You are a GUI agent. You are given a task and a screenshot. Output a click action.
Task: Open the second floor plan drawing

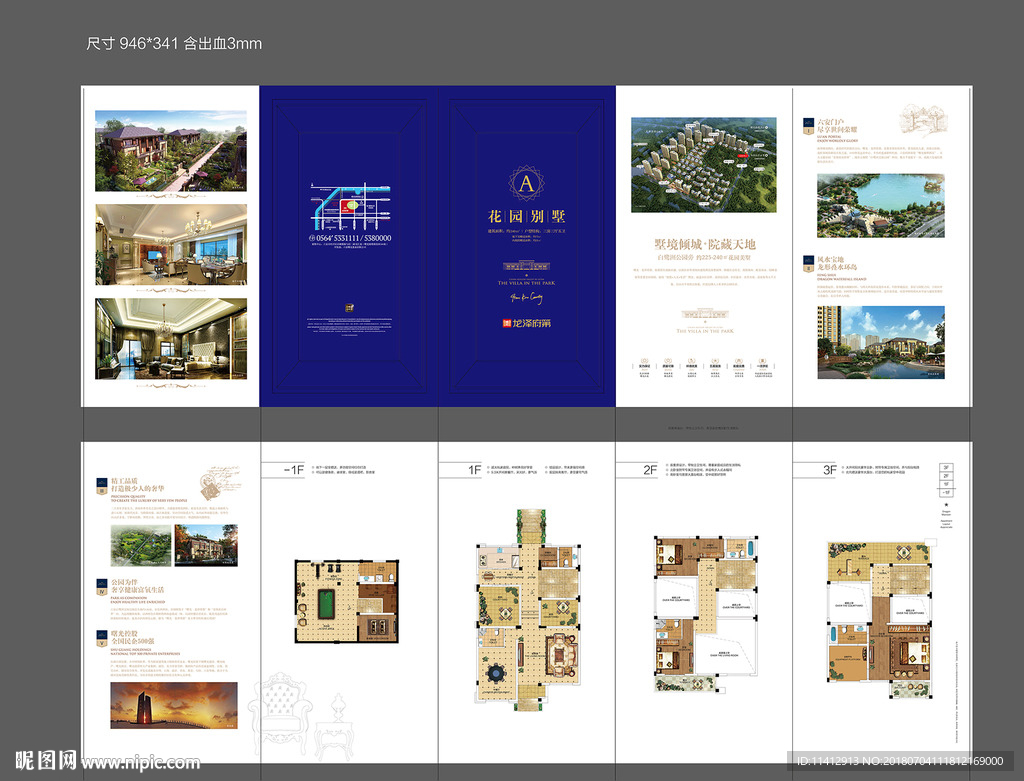pyautogui.click(x=707, y=614)
